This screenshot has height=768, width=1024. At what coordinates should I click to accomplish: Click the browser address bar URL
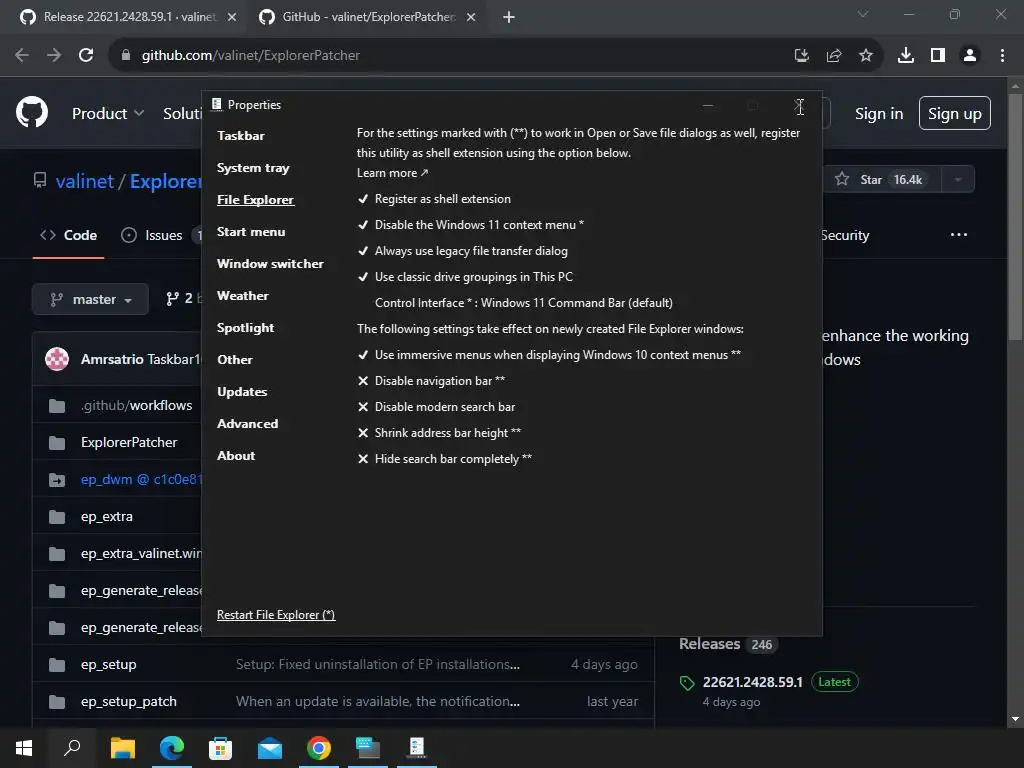click(251, 56)
